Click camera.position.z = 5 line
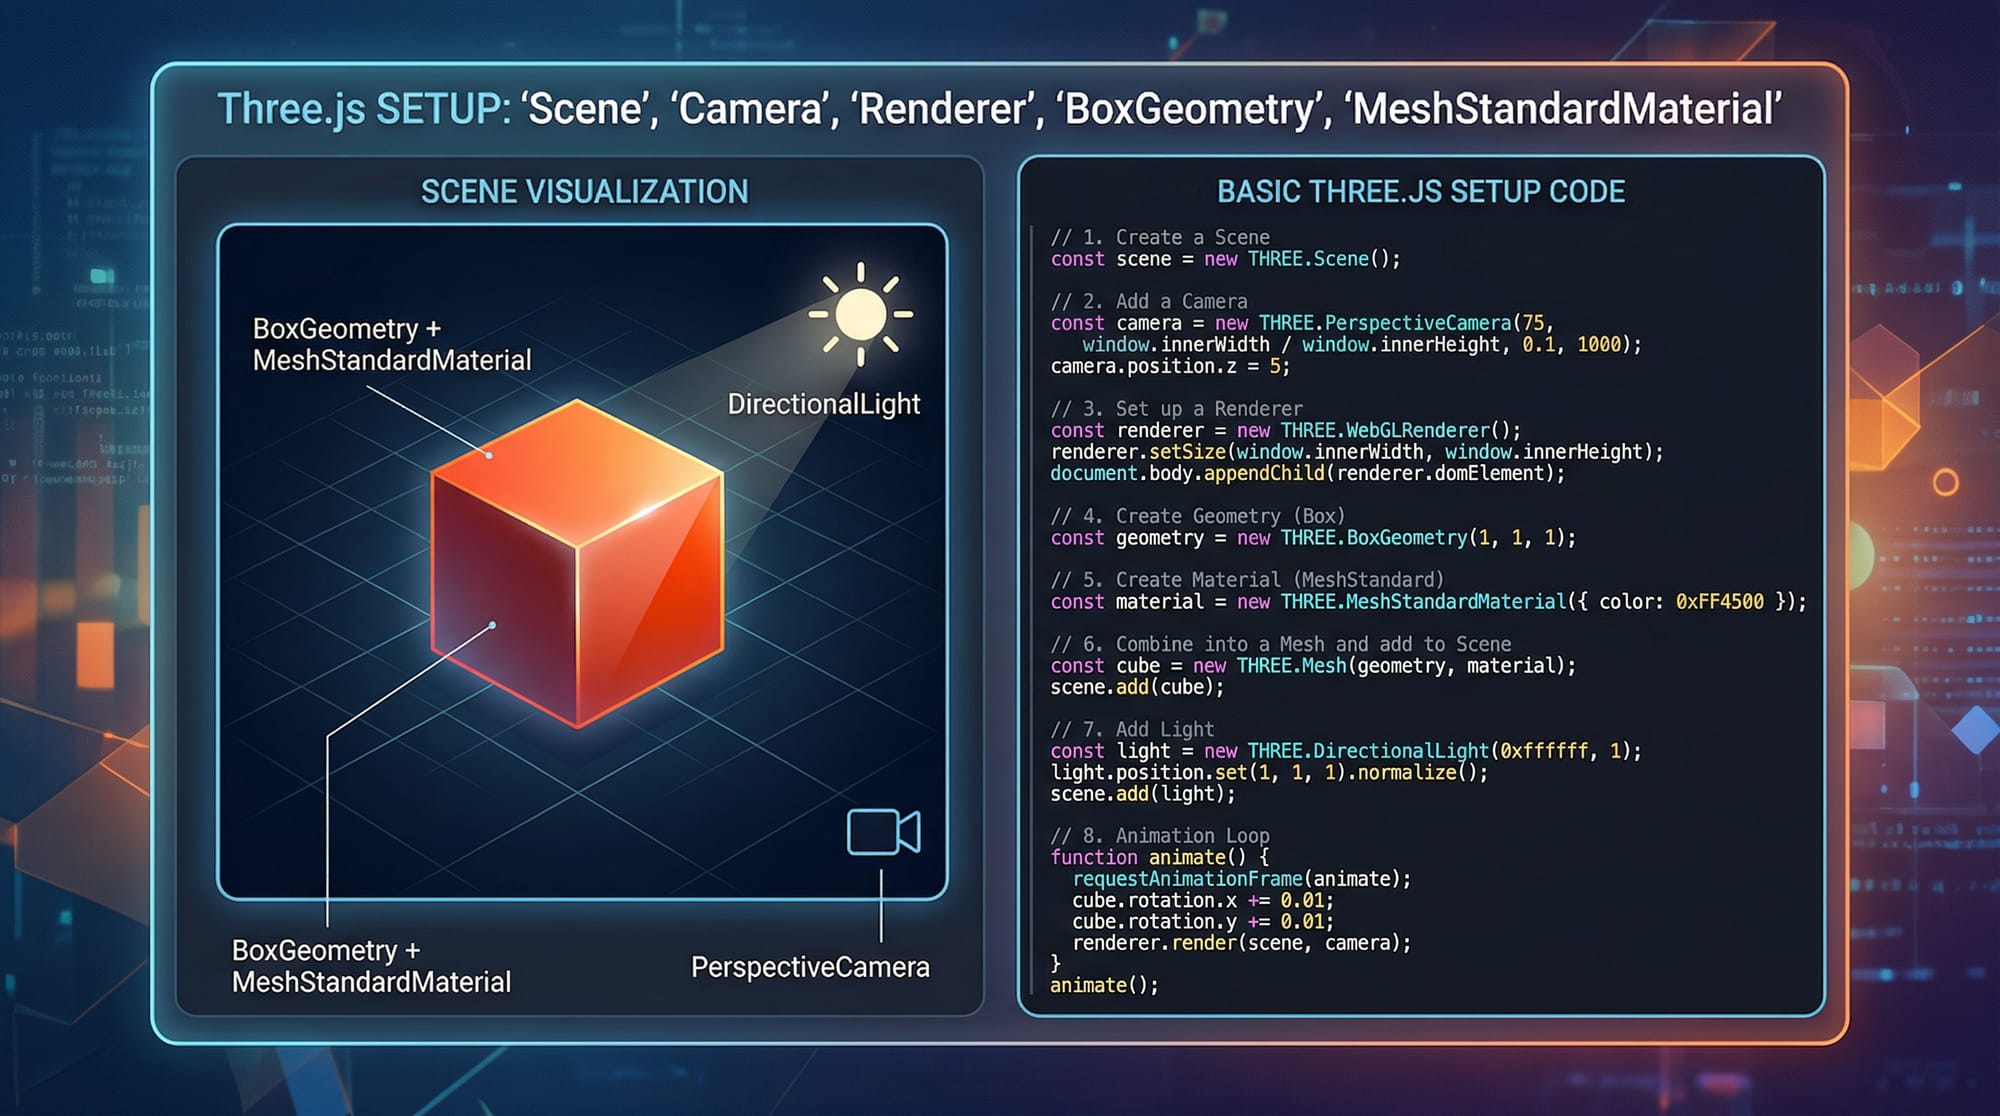The width and height of the screenshot is (2000, 1116). click(1169, 367)
